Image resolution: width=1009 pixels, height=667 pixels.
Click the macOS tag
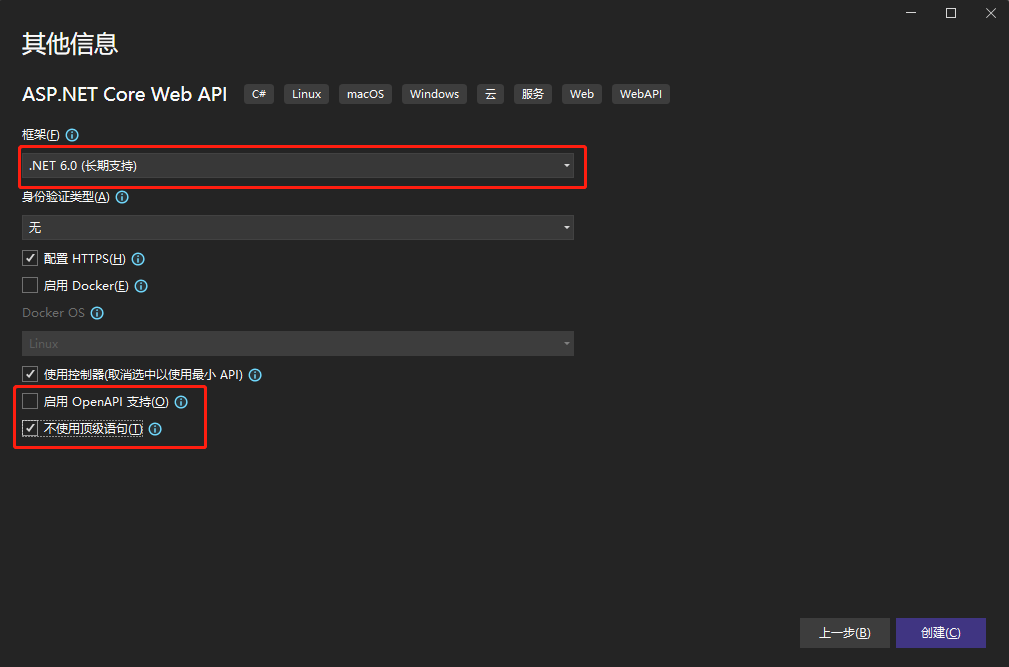click(x=366, y=94)
